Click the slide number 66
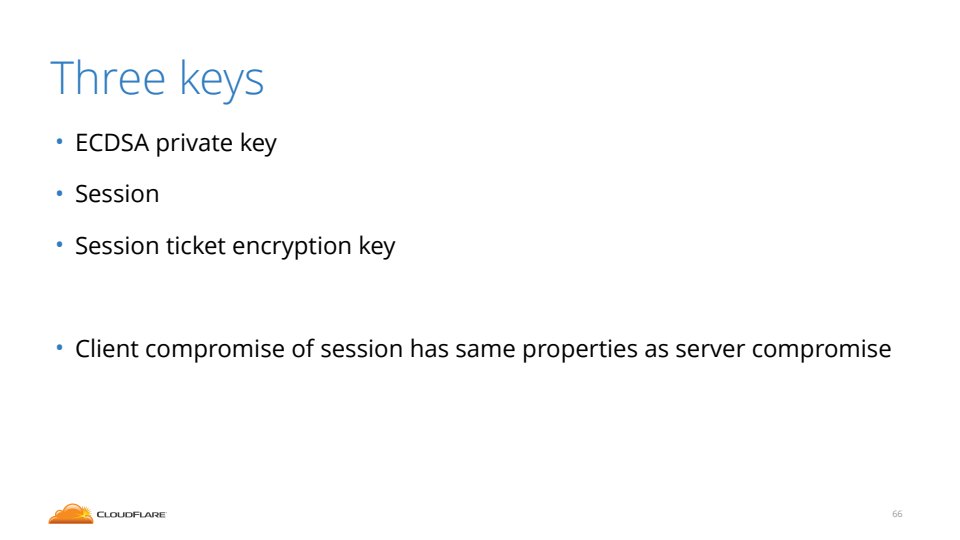The width and height of the screenshot is (960, 540). [897, 514]
